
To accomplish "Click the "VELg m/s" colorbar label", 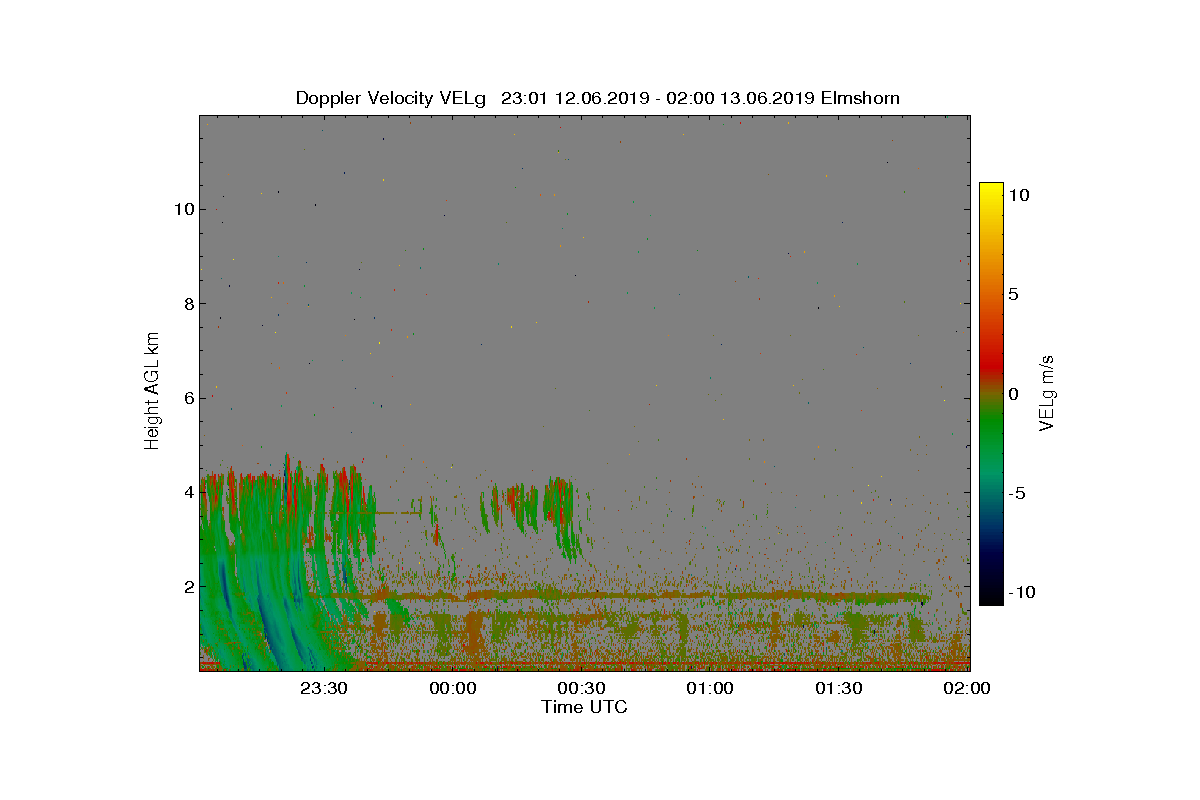I will pyautogui.click(x=1048, y=392).
